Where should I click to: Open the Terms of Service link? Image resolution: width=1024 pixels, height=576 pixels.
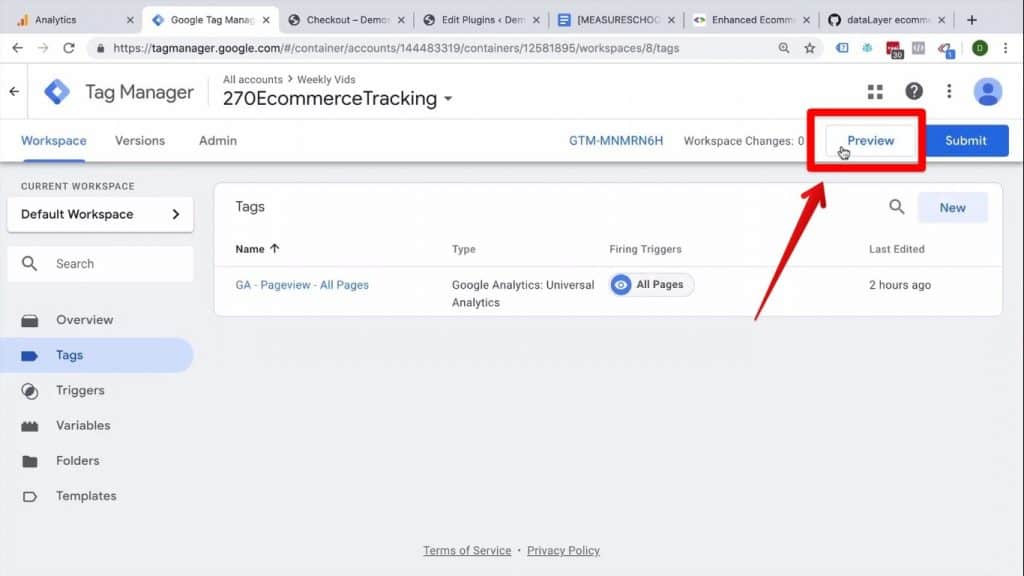click(467, 551)
